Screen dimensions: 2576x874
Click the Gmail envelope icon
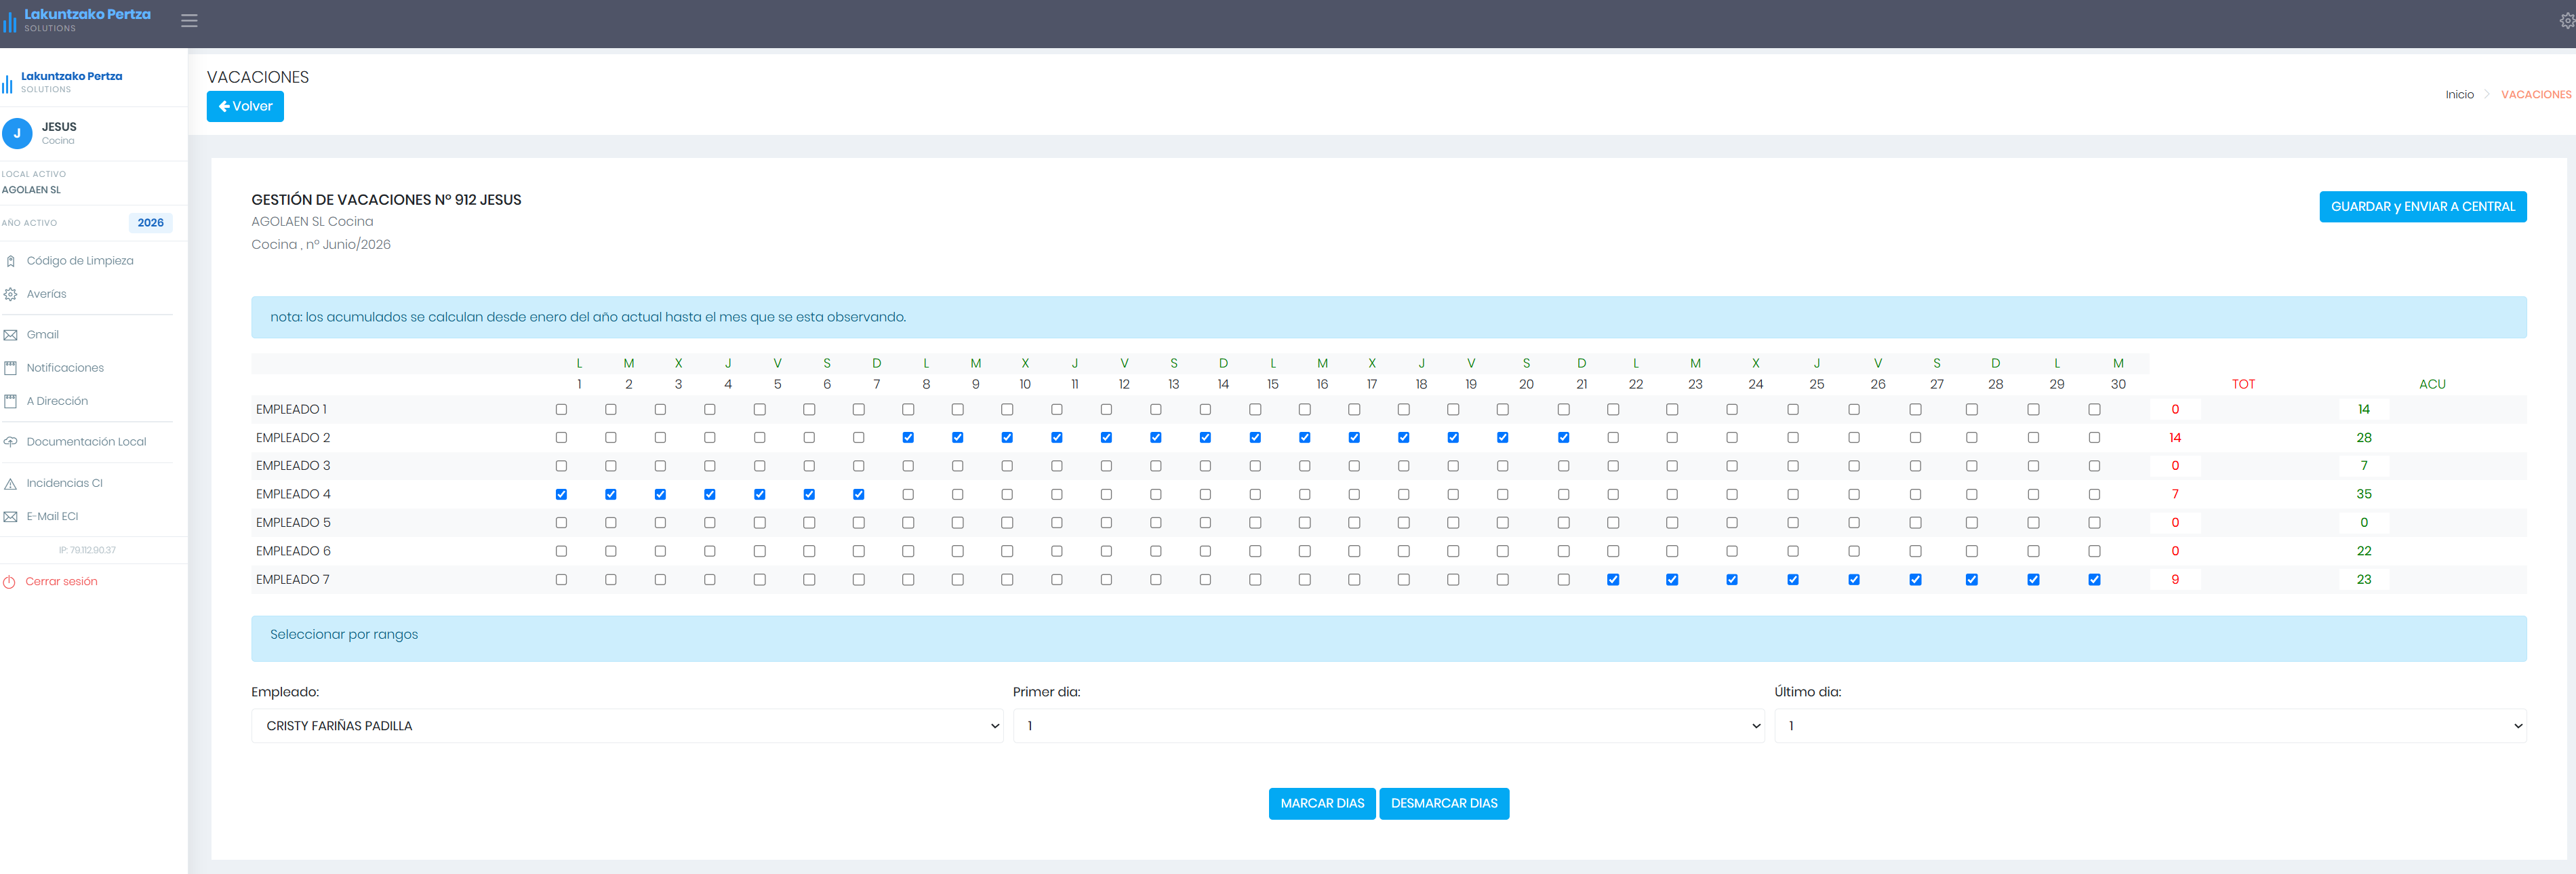tap(11, 335)
